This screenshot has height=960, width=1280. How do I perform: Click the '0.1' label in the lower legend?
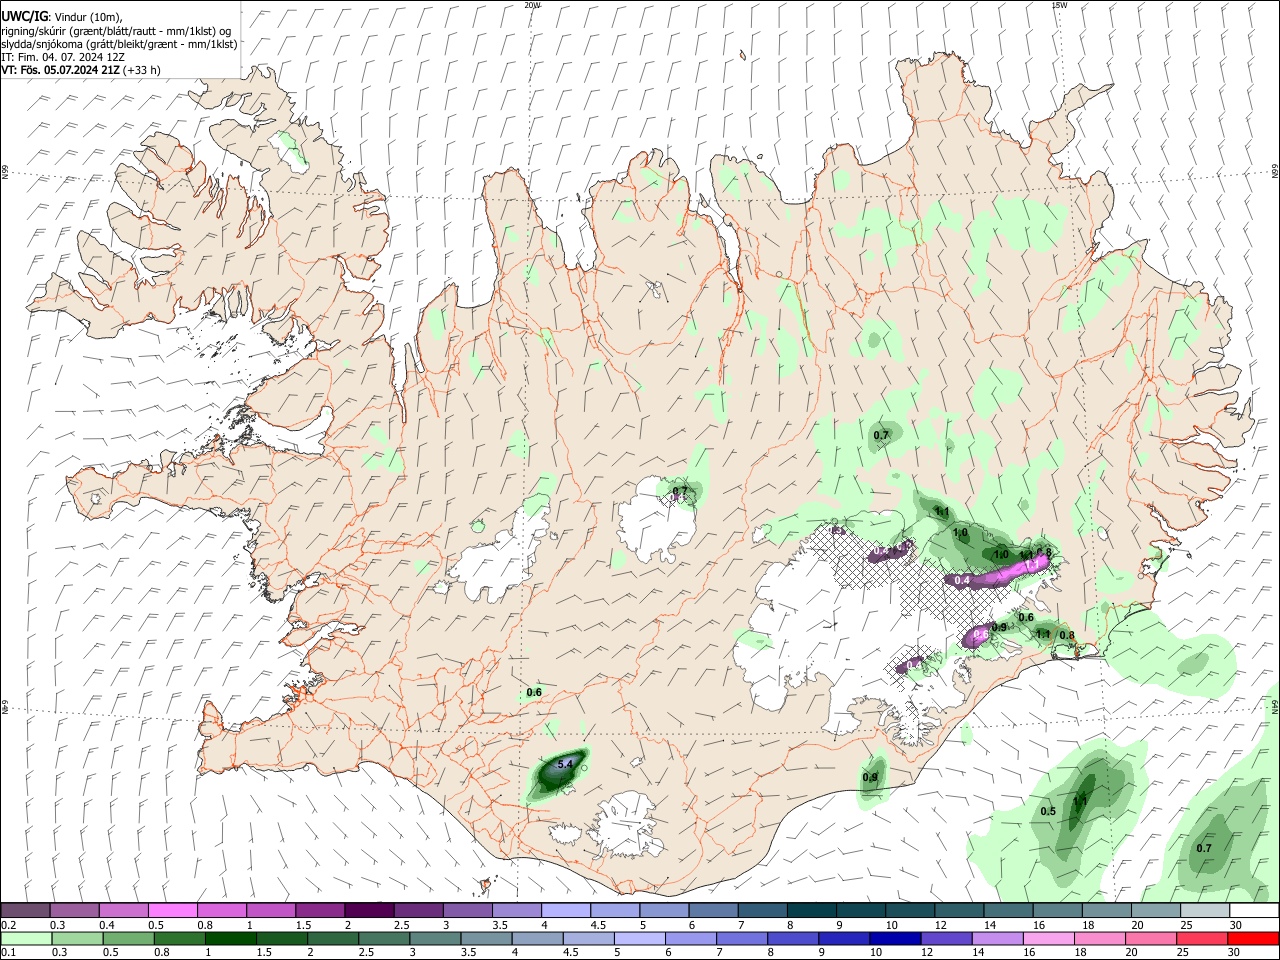coord(8,953)
